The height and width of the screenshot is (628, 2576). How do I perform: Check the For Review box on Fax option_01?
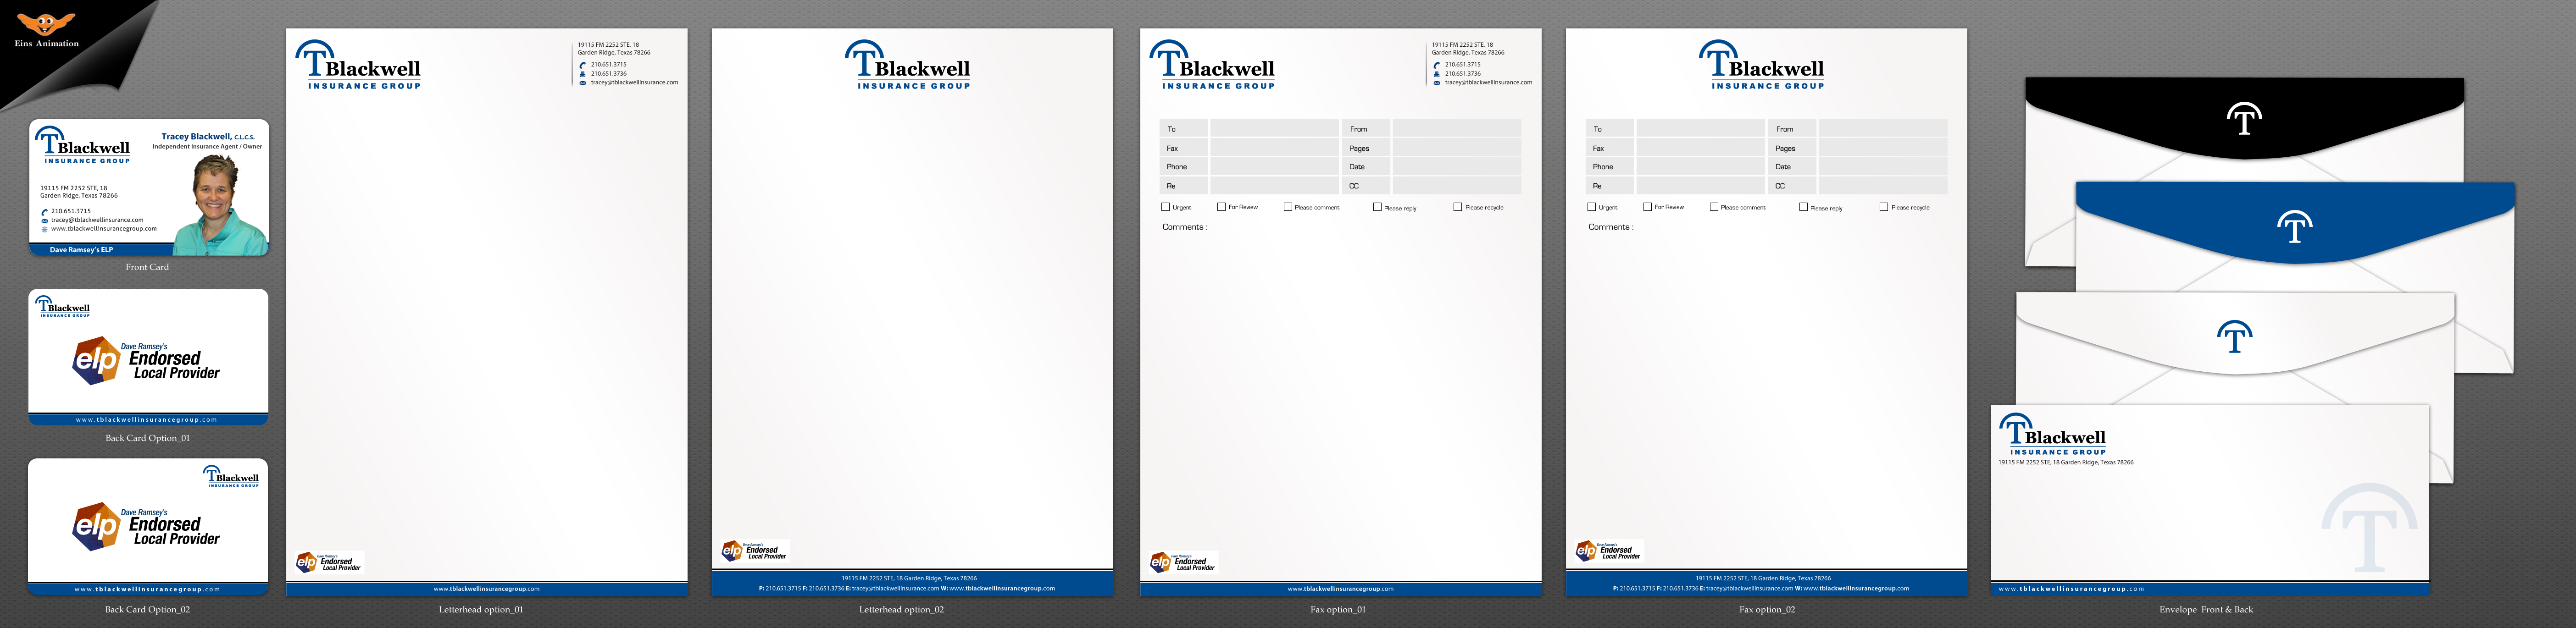click(x=1221, y=207)
